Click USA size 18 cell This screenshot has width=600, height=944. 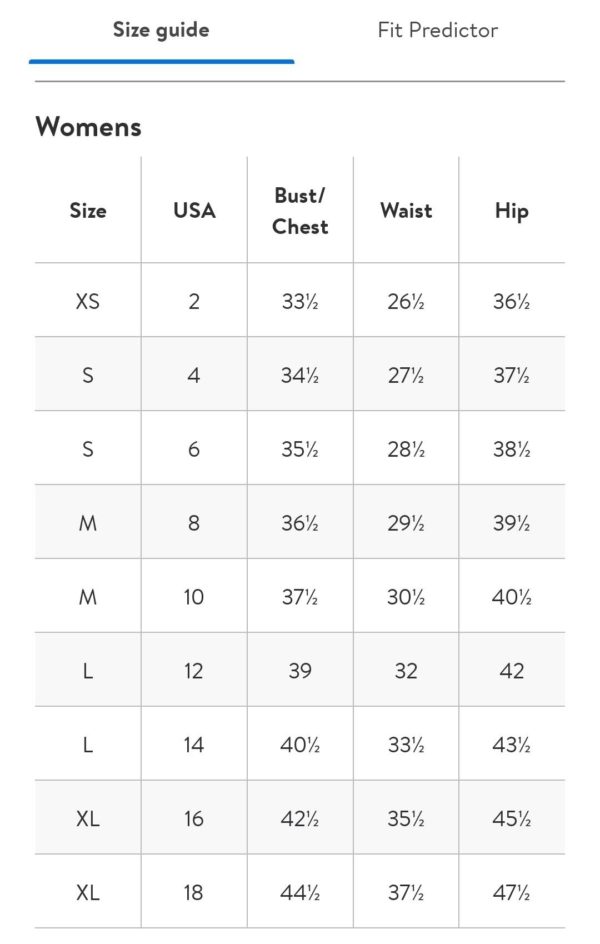[x=194, y=892]
